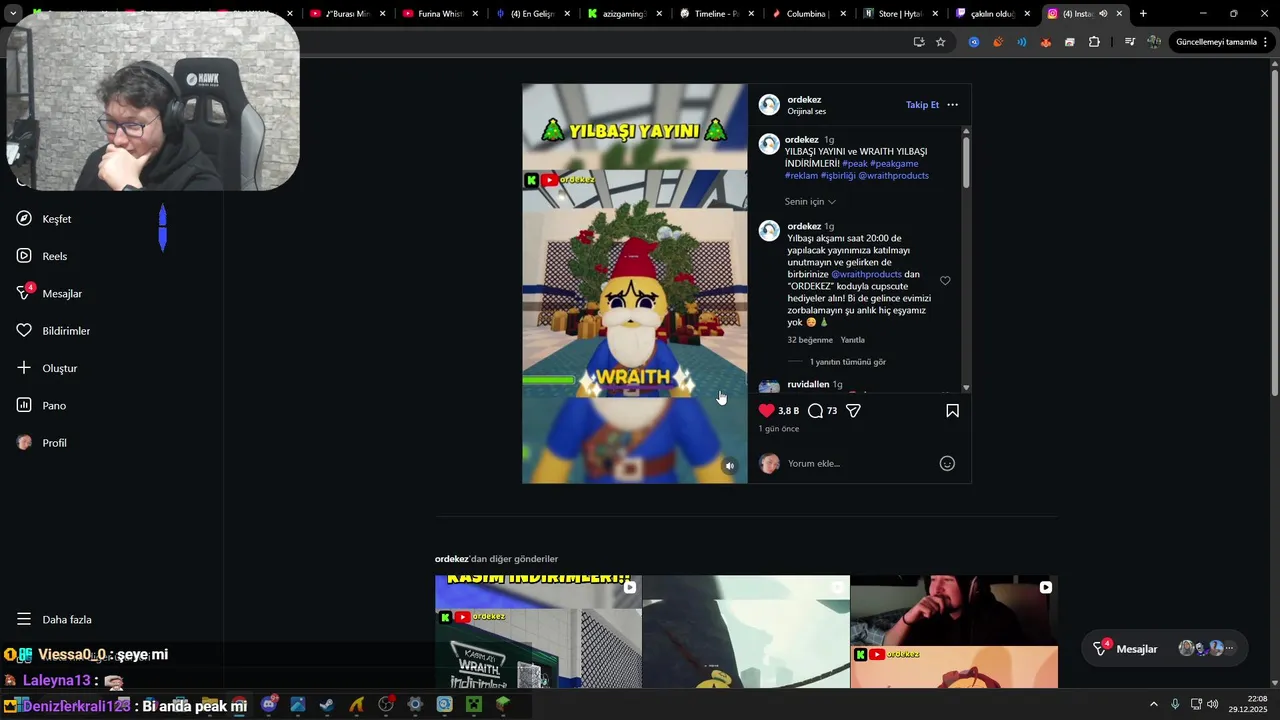The image size is (1280, 720).
Task: Open Bildirimler notifications
Action: [x=53, y=331]
